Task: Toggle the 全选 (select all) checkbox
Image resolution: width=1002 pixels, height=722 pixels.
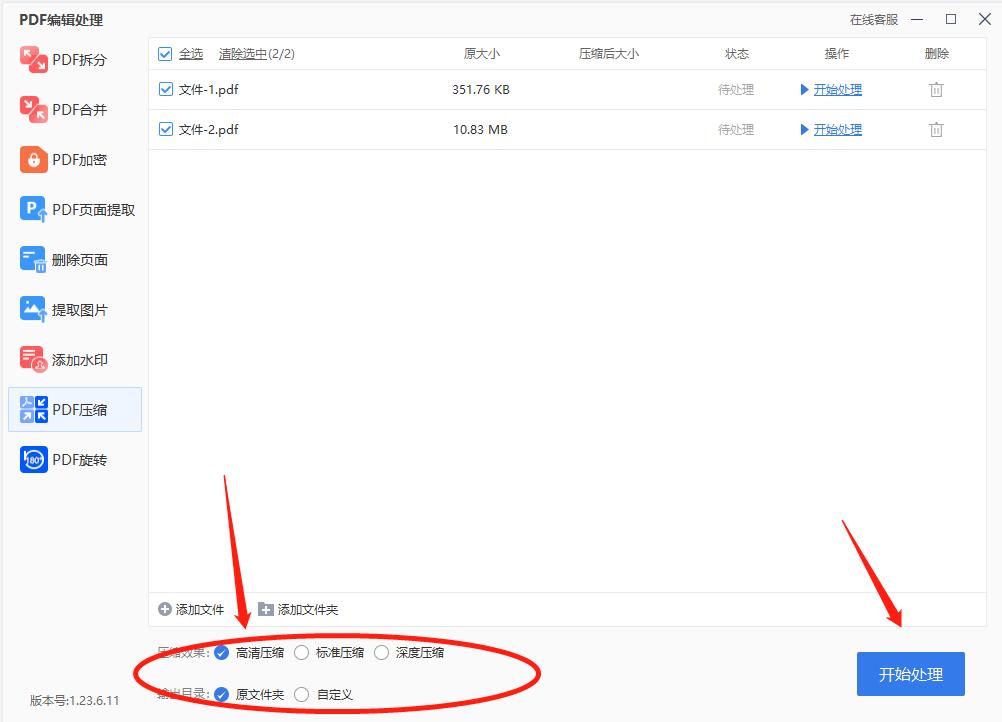Action: click(166, 53)
